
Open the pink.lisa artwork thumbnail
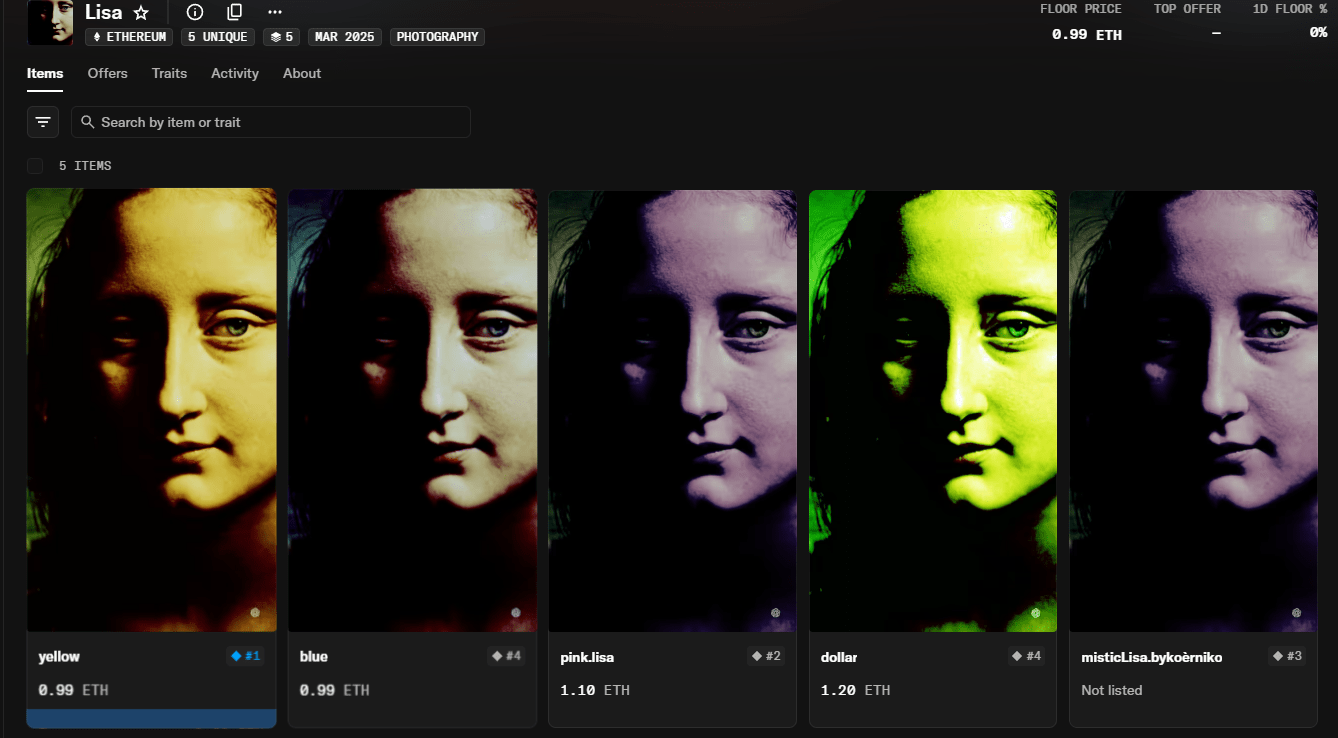(x=673, y=410)
